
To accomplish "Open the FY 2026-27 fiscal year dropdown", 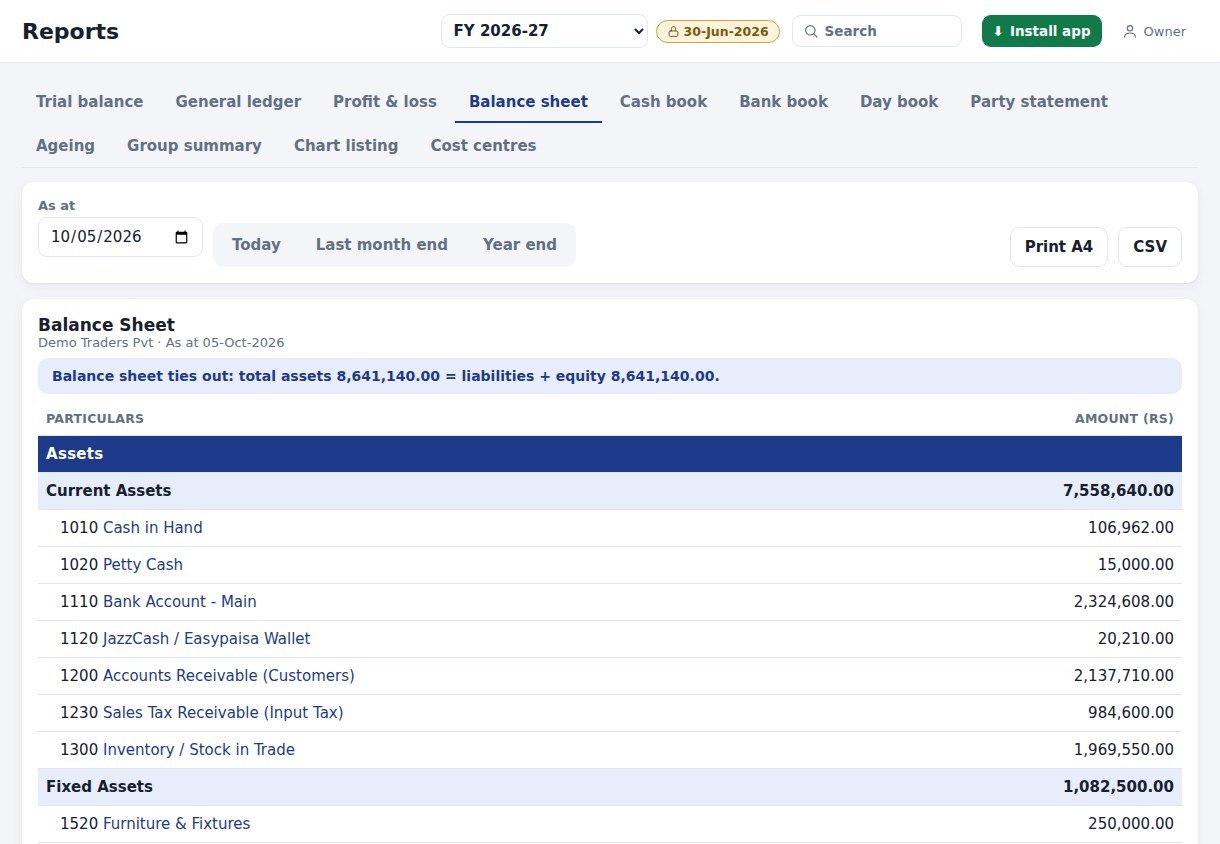I will tap(544, 31).
